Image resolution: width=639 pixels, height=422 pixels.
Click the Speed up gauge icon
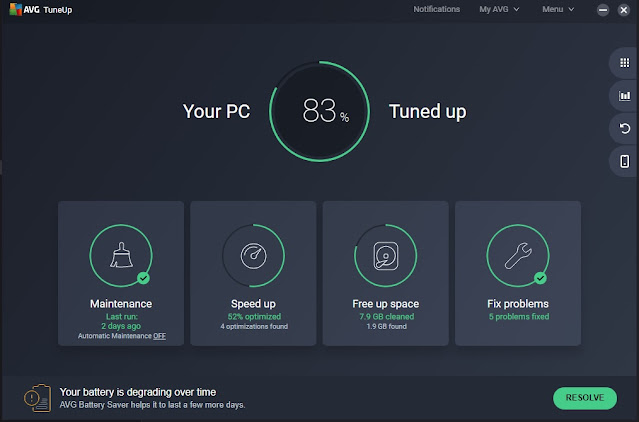click(x=253, y=256)
